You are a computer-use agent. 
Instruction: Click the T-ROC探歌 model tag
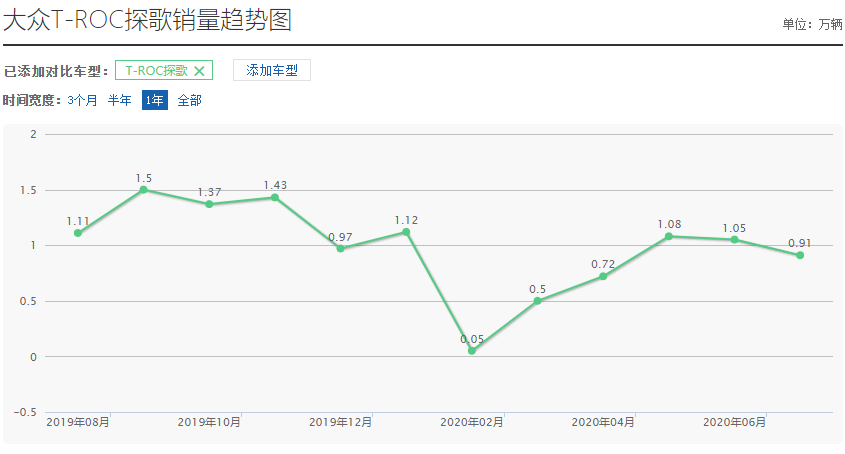(164, 71)
